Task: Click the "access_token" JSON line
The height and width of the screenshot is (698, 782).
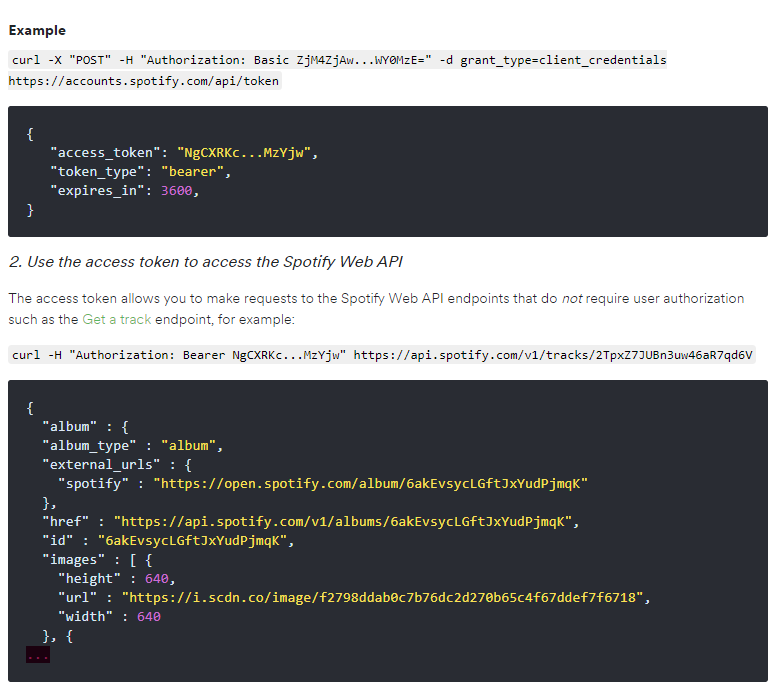Action: pos(184,153)
